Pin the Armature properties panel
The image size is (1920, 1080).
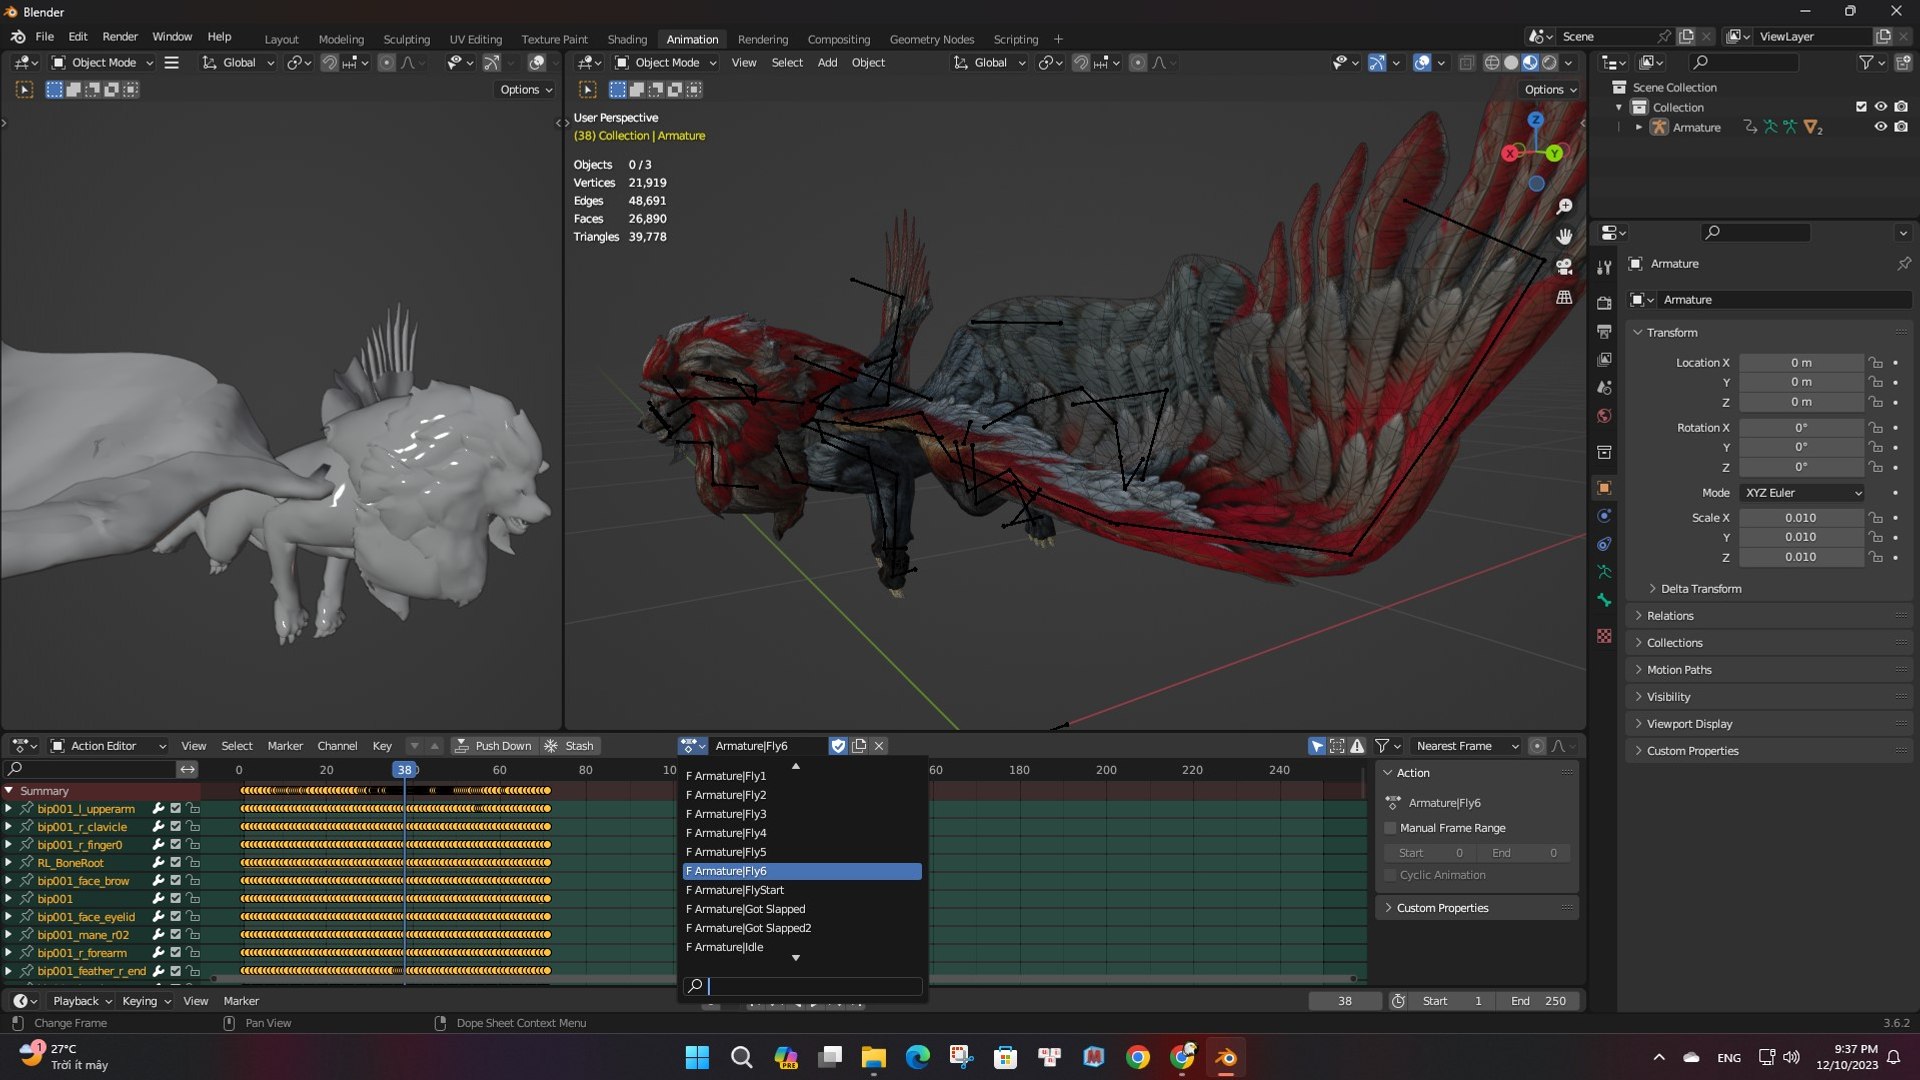[1903, 264]
